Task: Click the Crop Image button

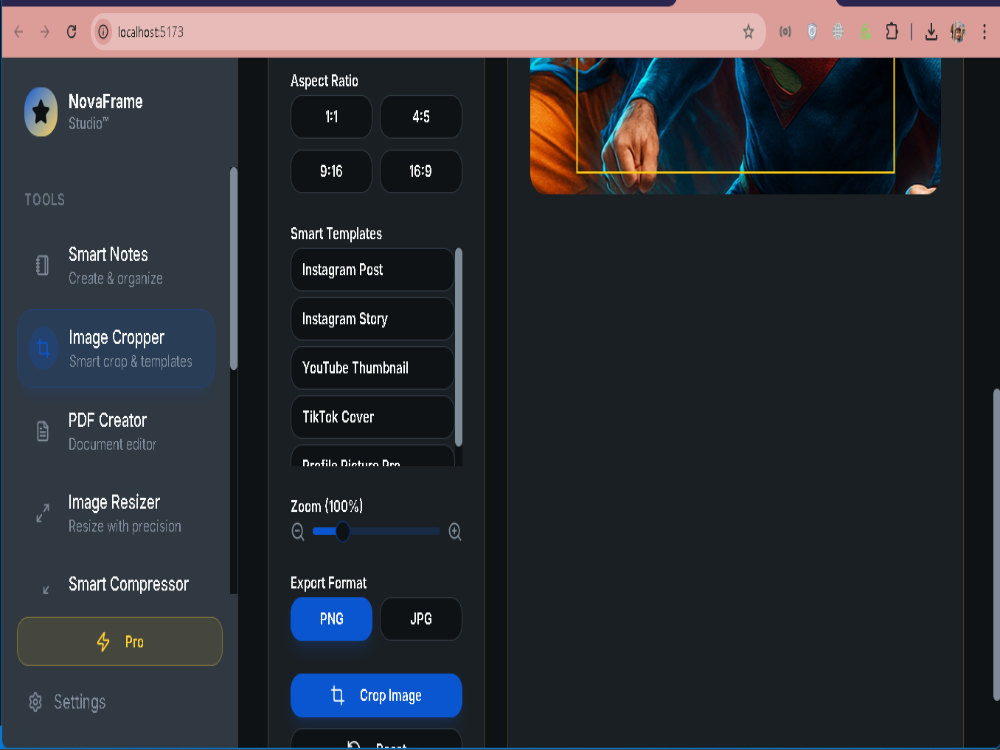Action: click(x=376, y=695)
